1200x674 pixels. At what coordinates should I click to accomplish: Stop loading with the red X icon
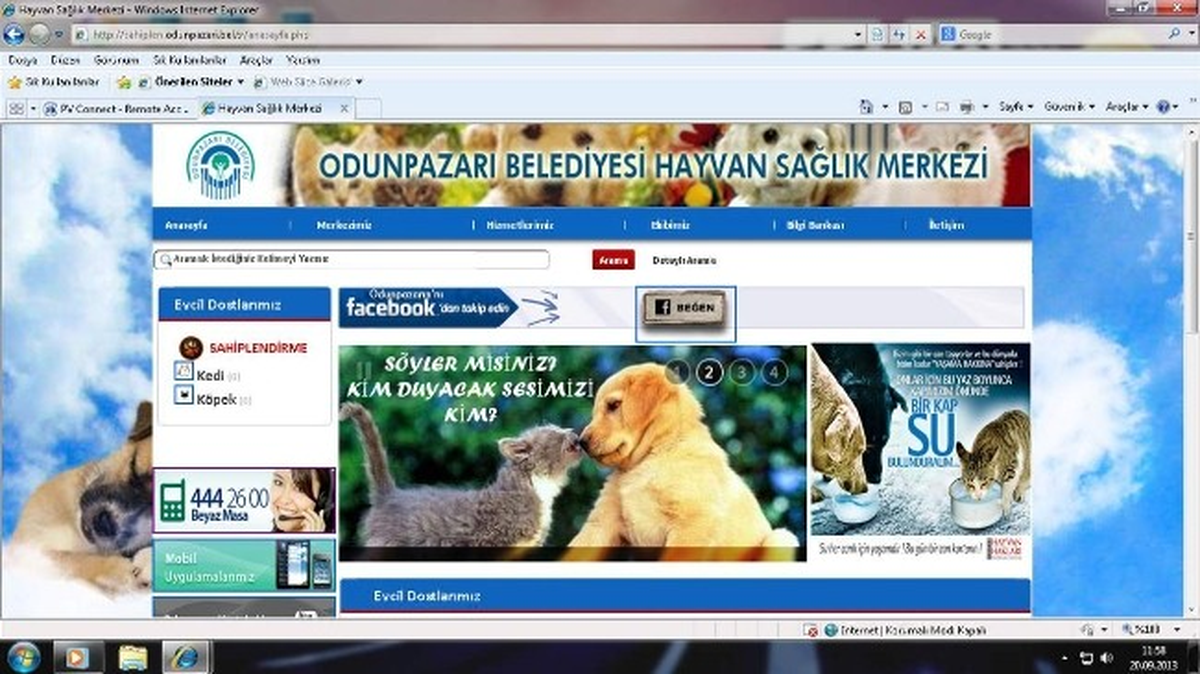pos(920,34)
